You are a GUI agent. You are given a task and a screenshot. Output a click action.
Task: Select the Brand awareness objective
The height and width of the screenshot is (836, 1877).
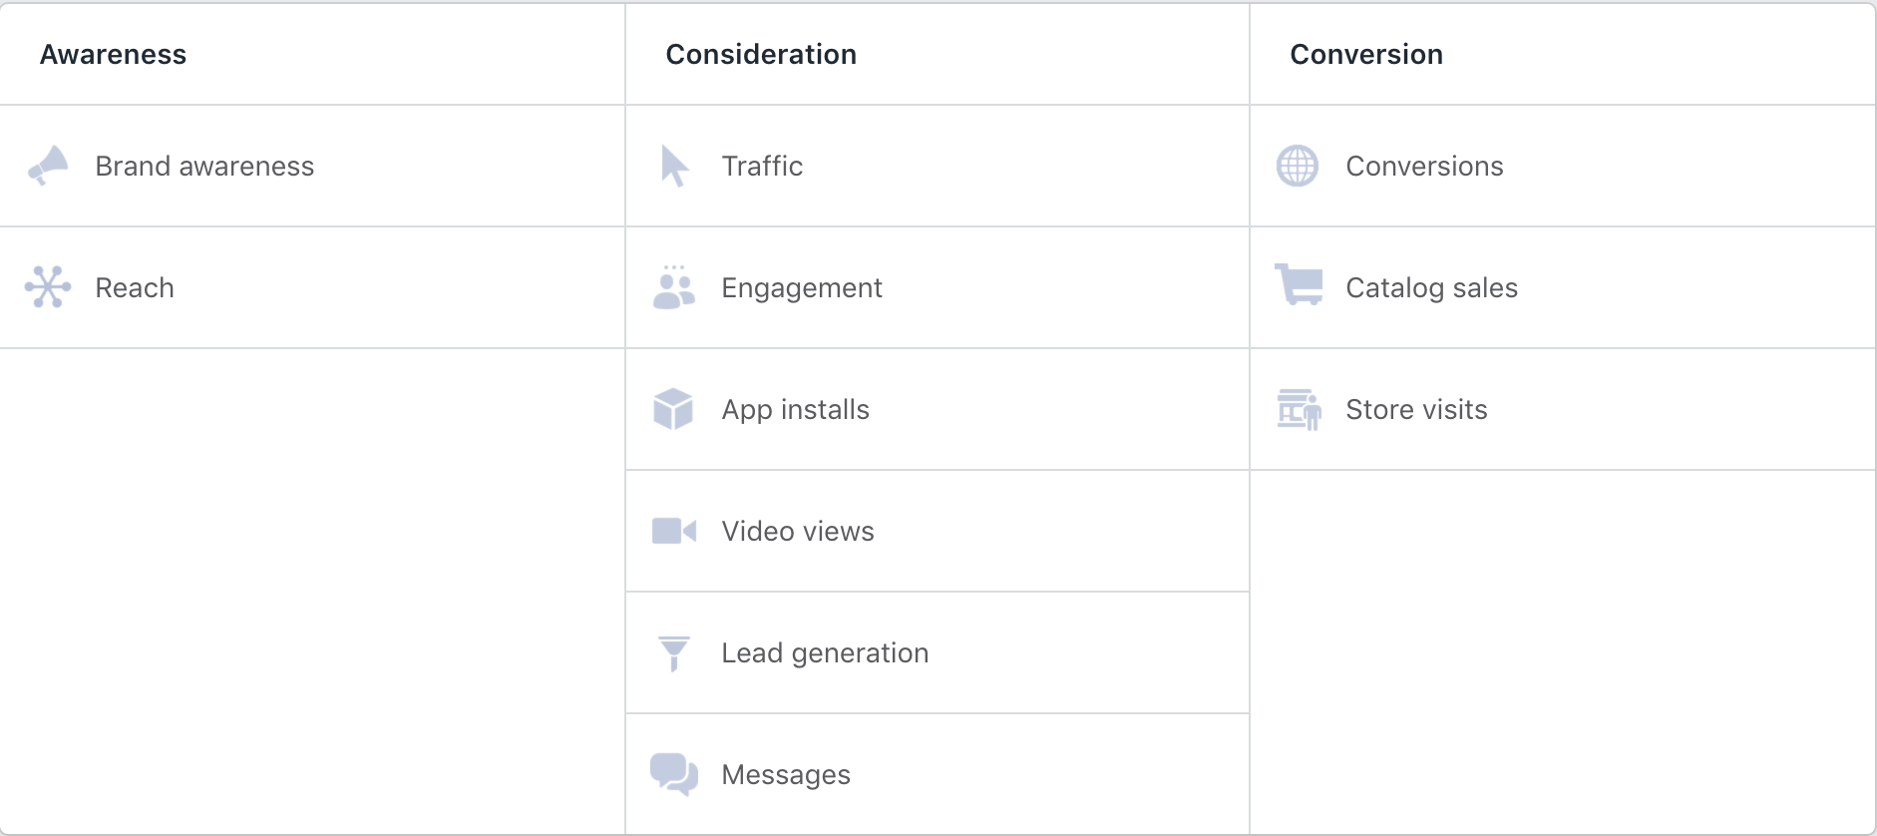point(312,166)
